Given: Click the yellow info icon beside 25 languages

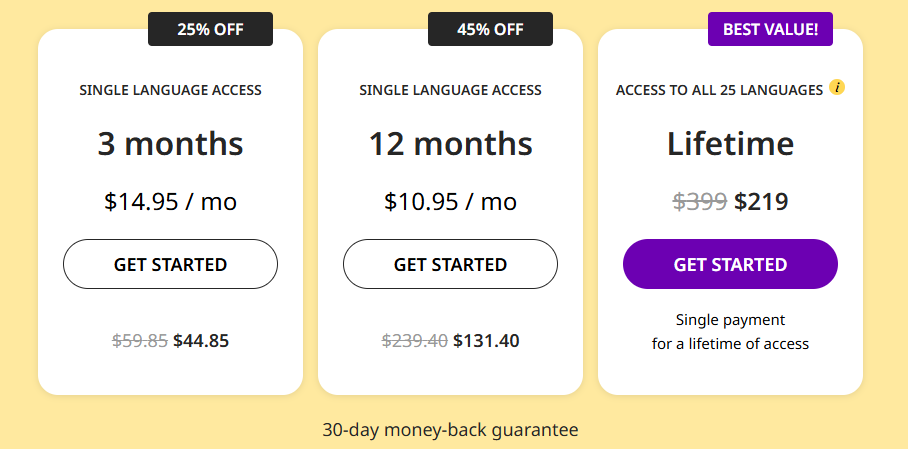Looking at the screenshot, I should [837, 87].
